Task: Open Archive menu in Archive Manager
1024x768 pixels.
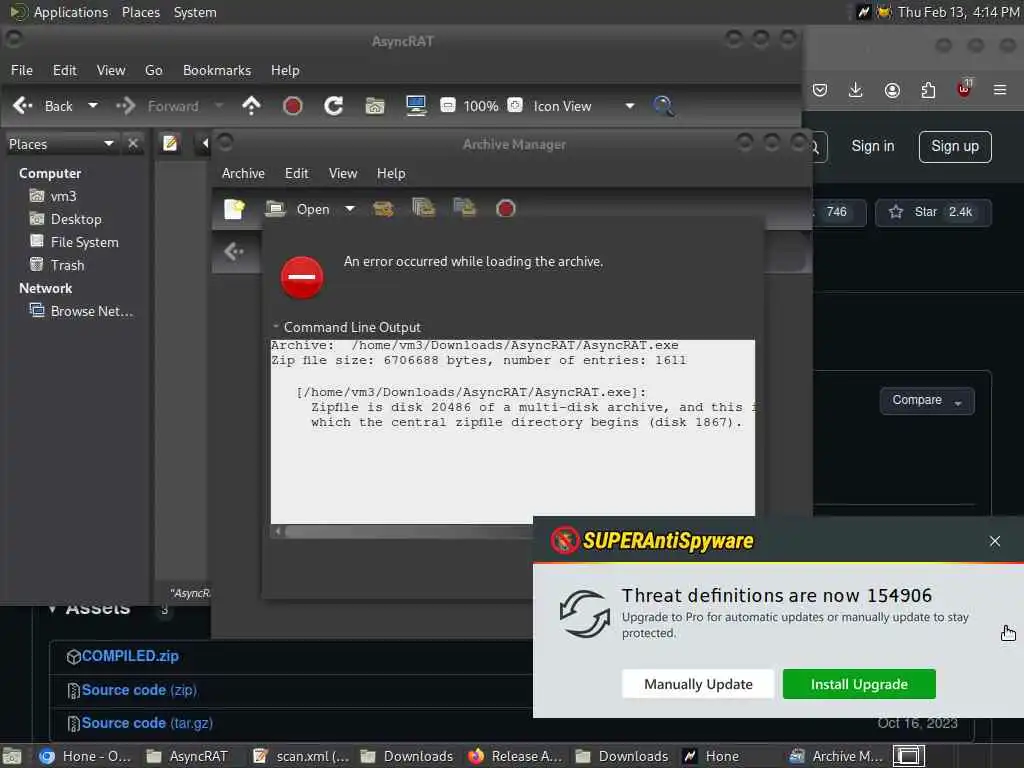Action: (x=243, y=173)
